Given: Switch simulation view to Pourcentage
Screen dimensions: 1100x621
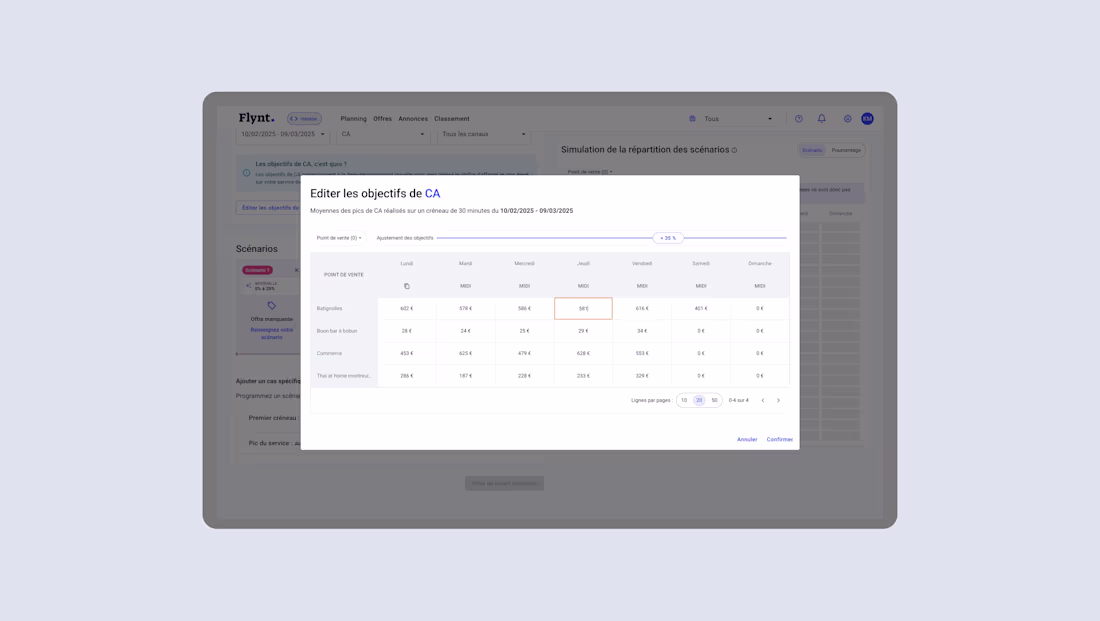Looking at the screenshot, I should click(846, 149).
